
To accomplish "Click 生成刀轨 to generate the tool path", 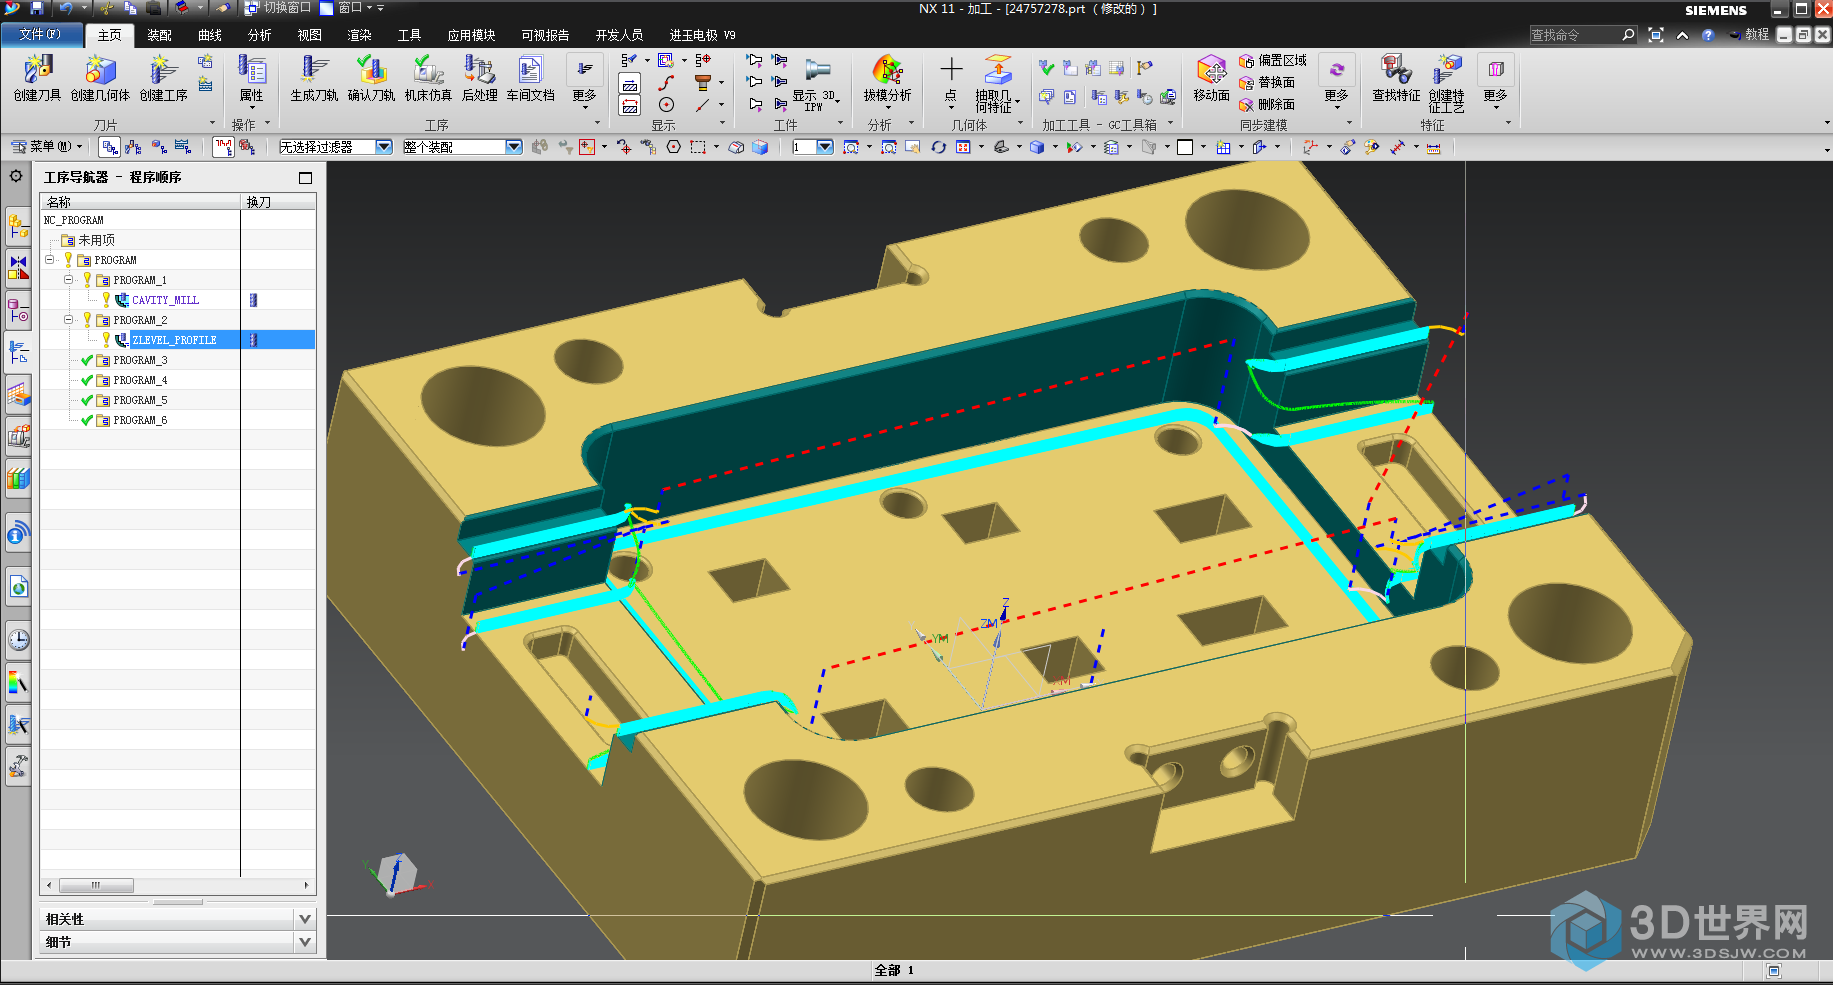I will click(x=314, y=78).
